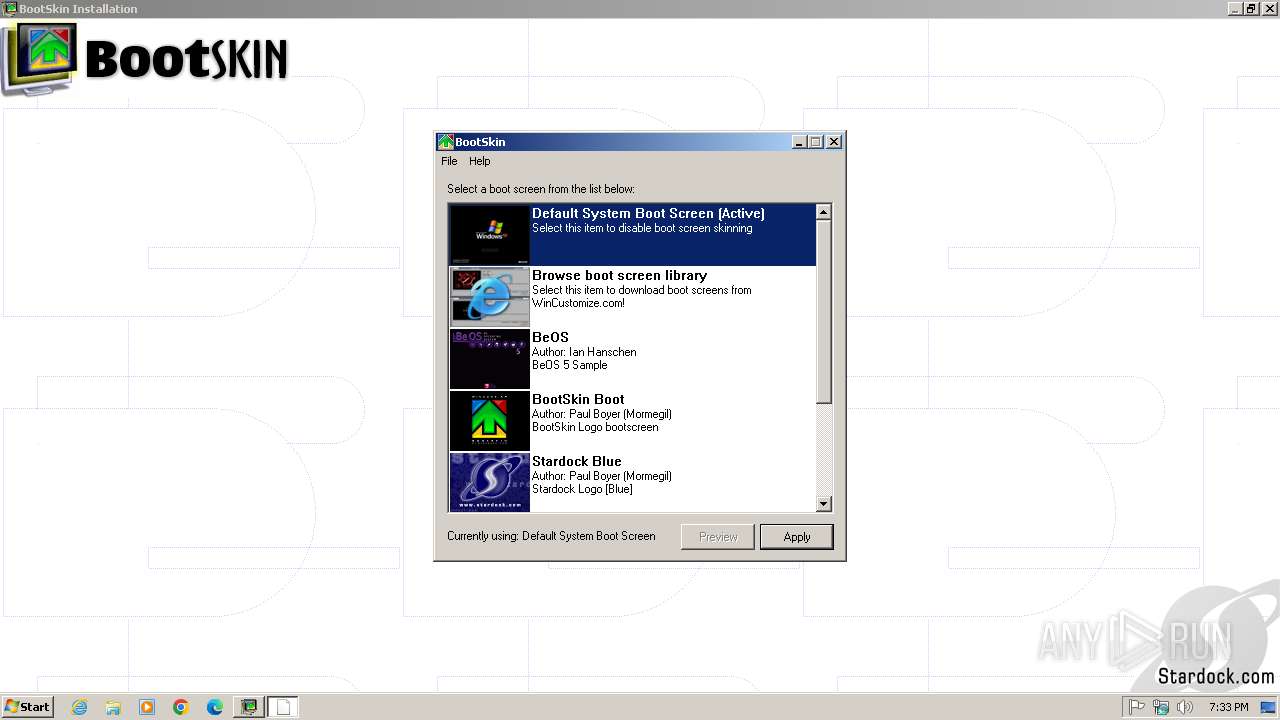Click the Browse boot screen library icon

(x=489, y=296)
